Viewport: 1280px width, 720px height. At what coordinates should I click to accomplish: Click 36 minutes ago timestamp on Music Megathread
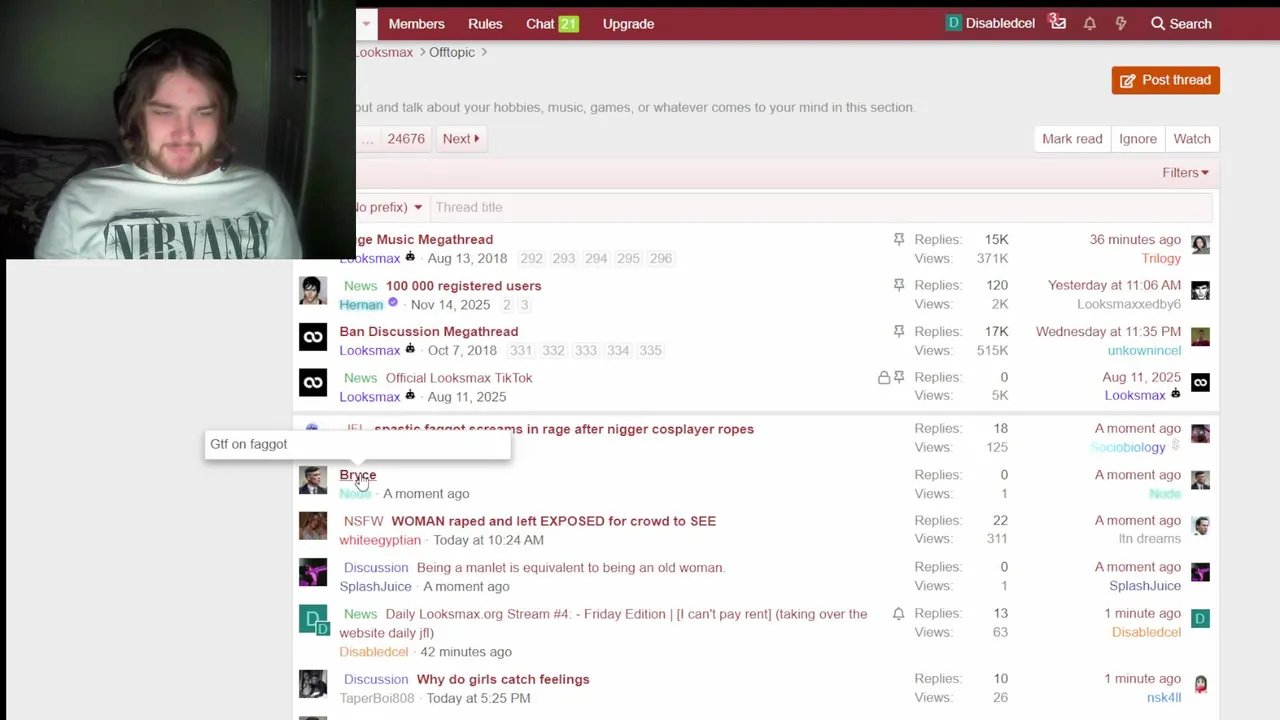pyautogui.click(x=1135, y=239)
